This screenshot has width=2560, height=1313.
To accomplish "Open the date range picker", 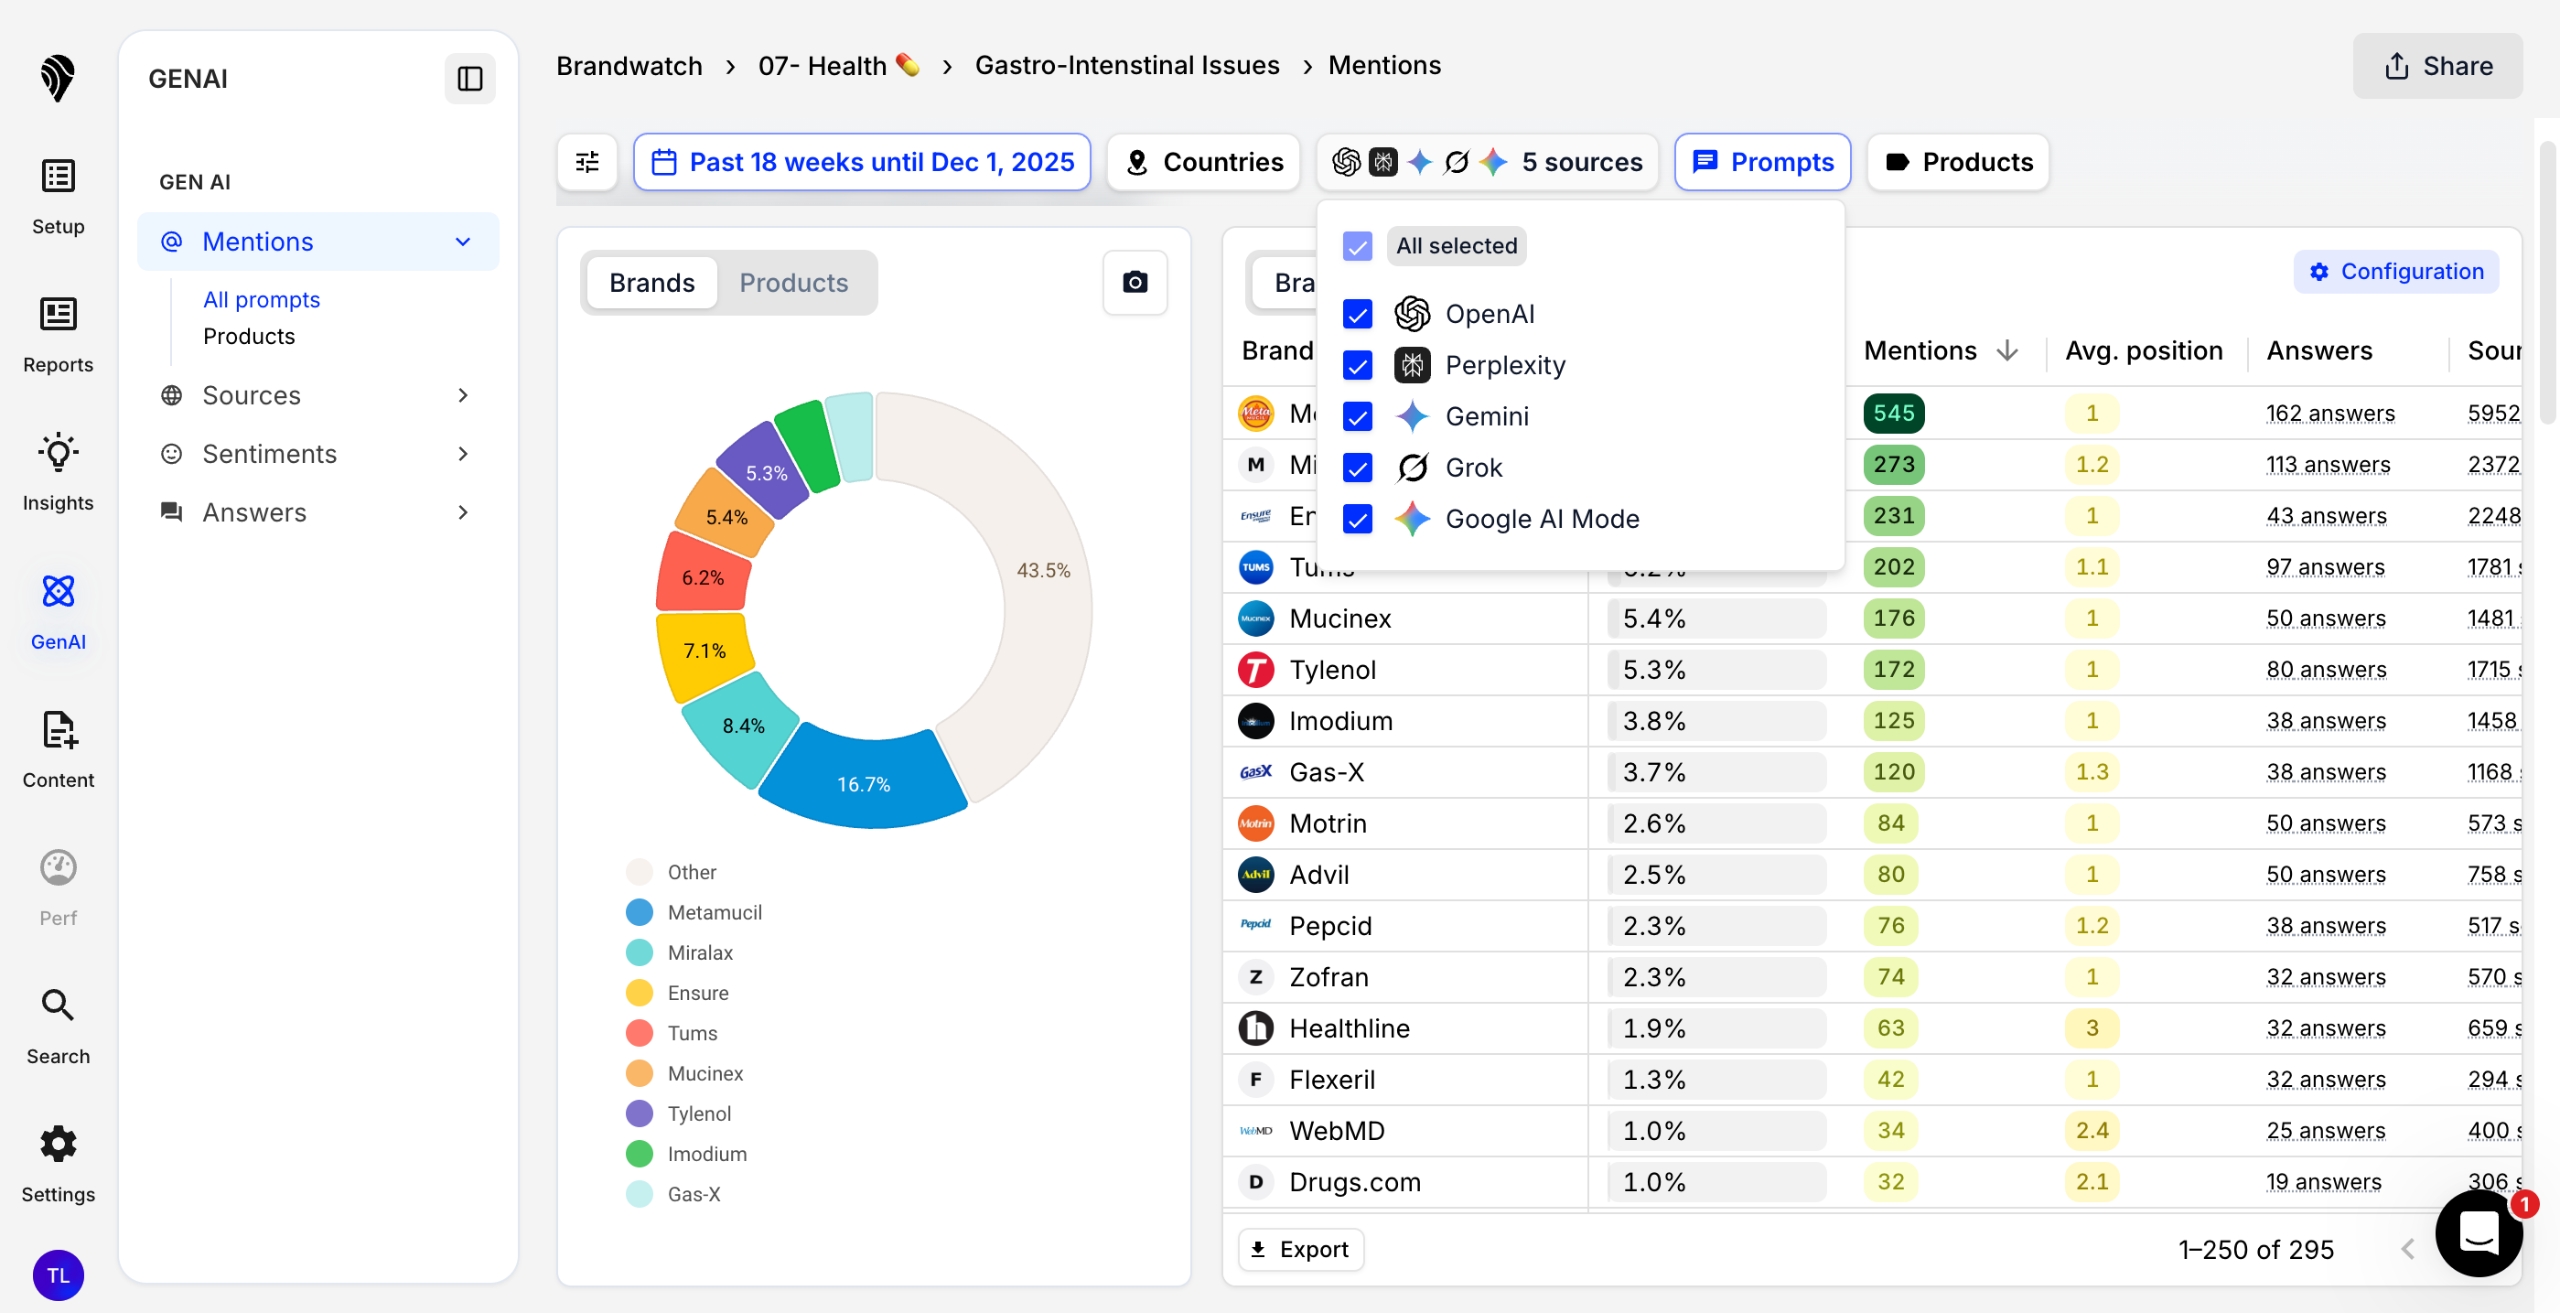I will pyautogui.click(x=862, y=162).
